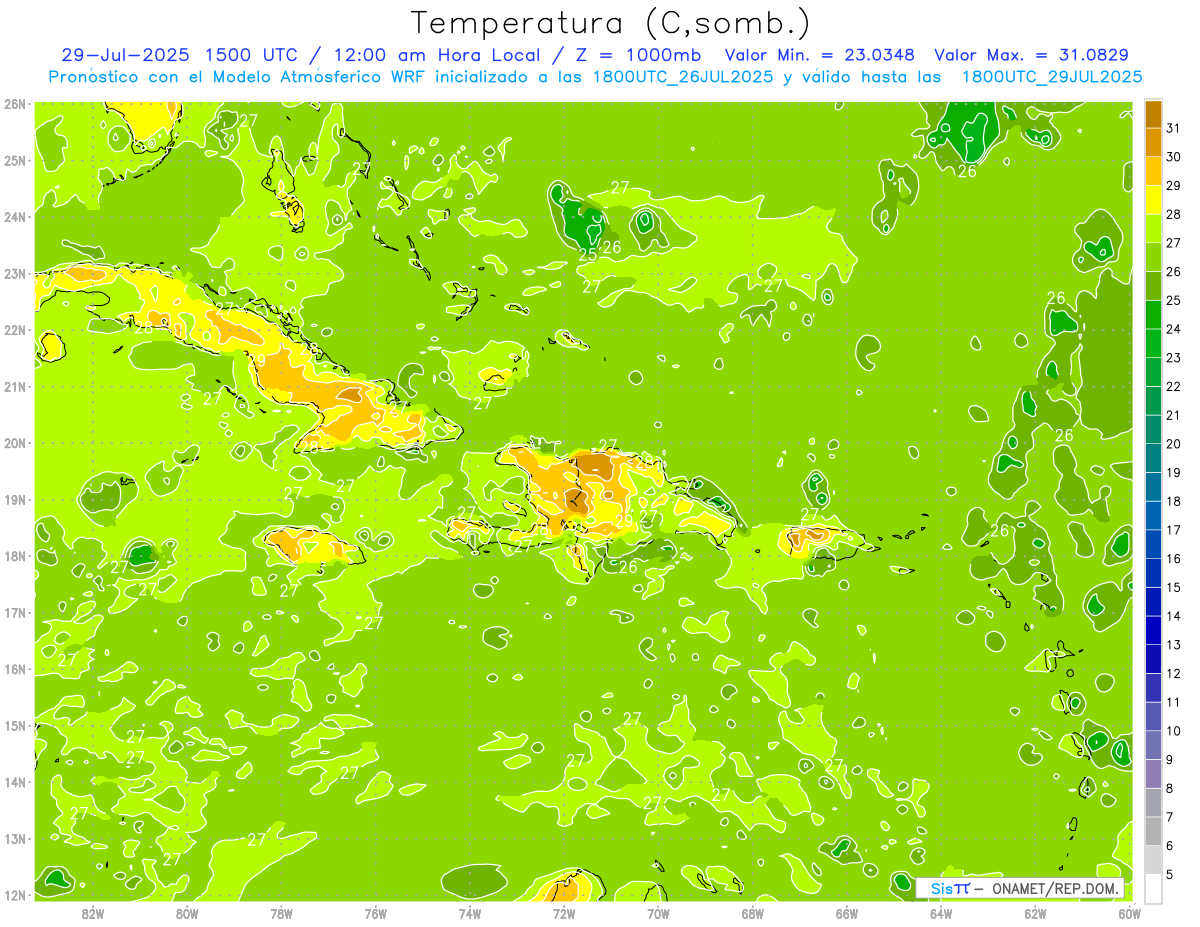Click the '14' value on the color legend
Viewport: 1200px width, 927px height.
pyautogui.click(x=1173, y=616)
